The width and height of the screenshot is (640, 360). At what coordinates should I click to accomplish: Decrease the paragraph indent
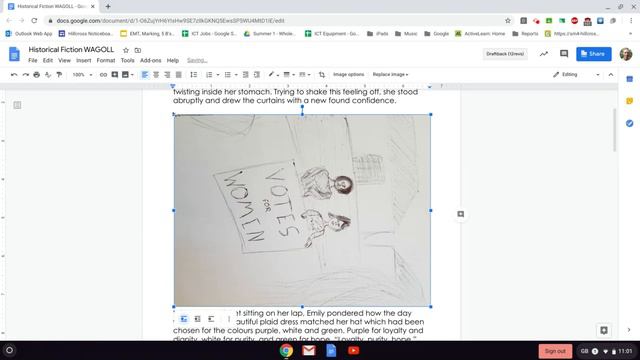tap(245, 75)
